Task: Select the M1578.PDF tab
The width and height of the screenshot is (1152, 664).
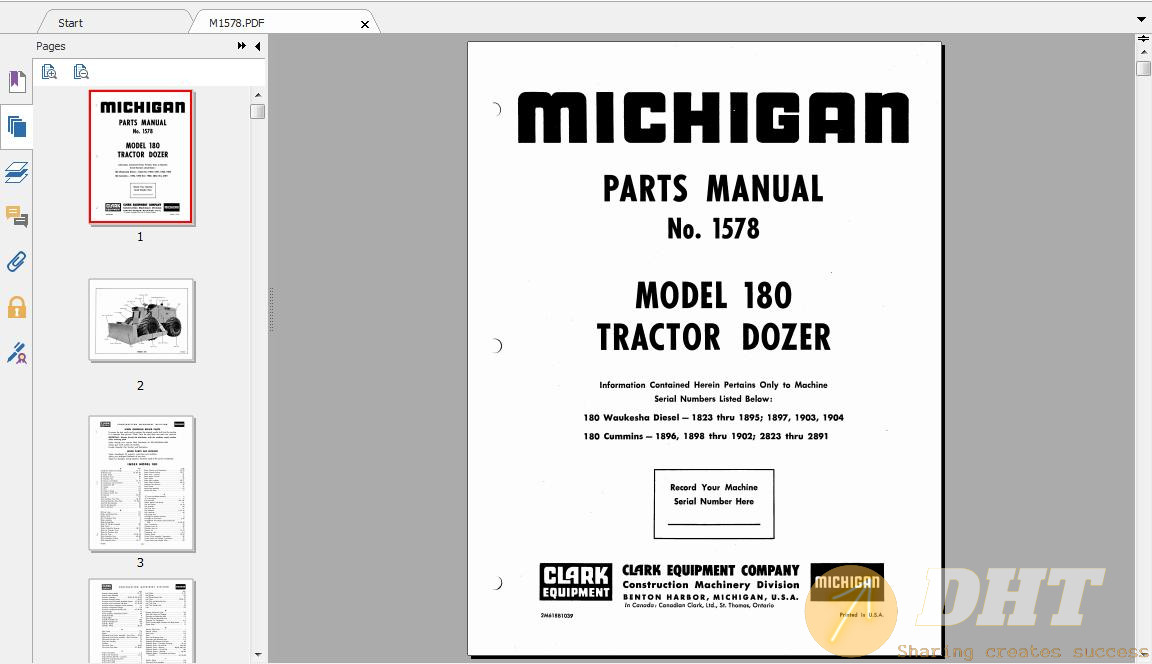Action: [x=237, y=23]
